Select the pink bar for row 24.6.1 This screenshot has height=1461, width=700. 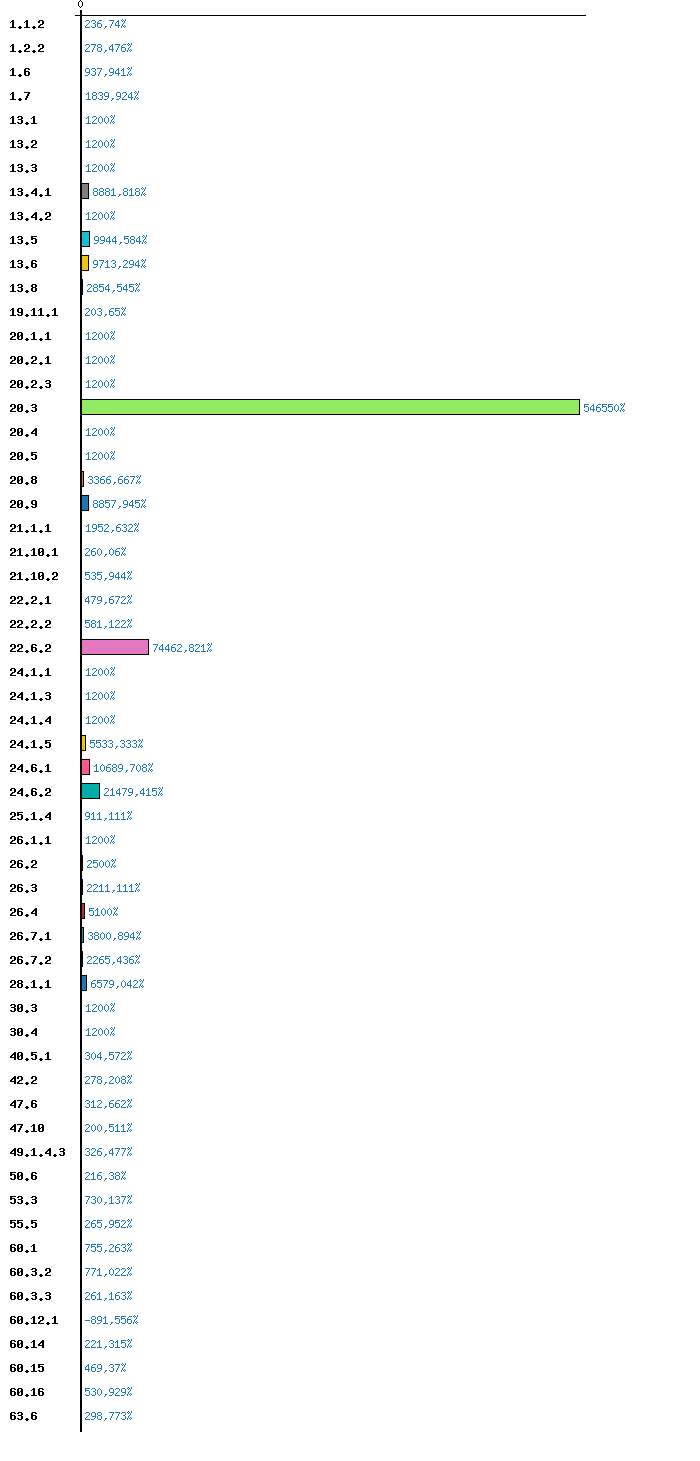point(86,767)
